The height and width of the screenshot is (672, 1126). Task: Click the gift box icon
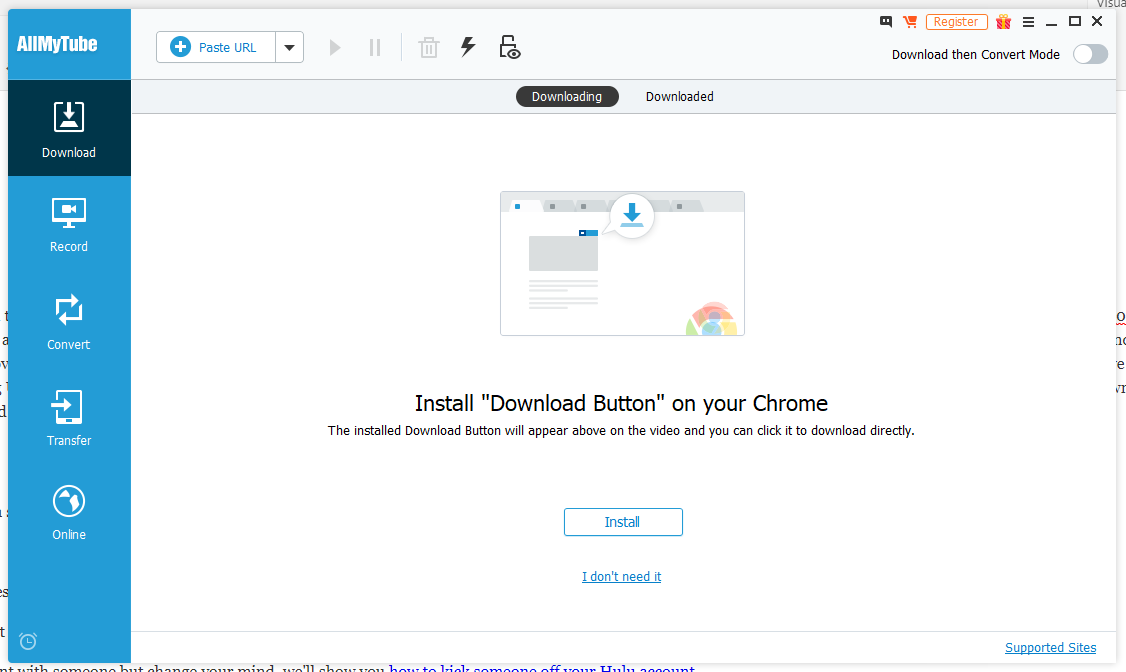click(x=1004, y=22)
